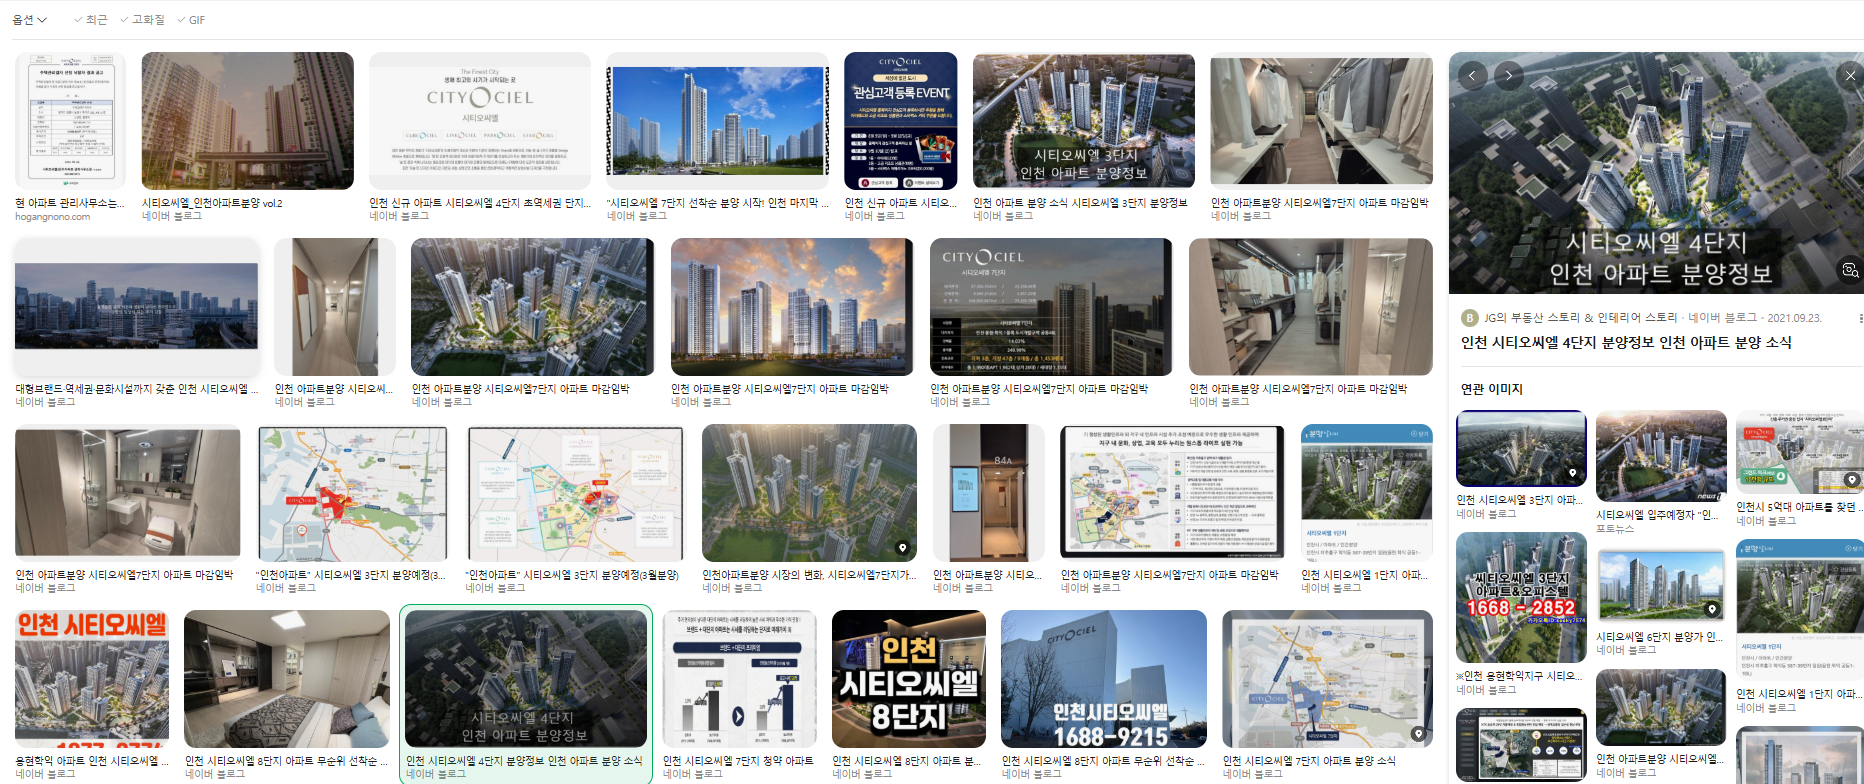Click the map pin icon on the 시티오씨엘 3단지 related thumbnail
The image size is (1864, 784).
coord(1572,473)
